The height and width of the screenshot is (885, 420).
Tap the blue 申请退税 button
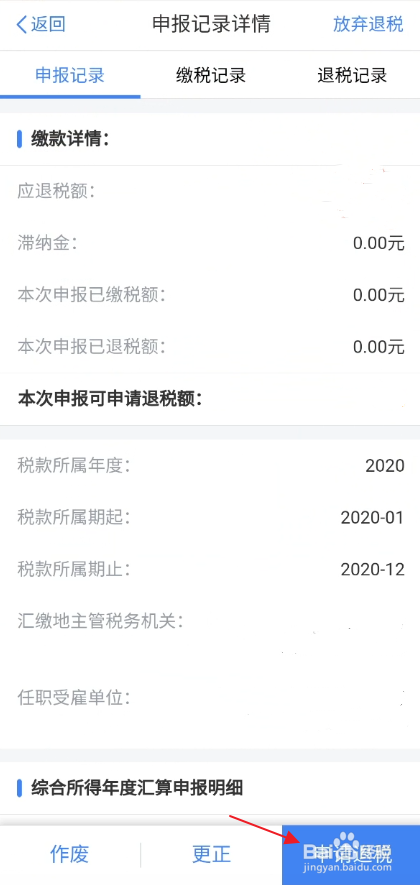351,854
